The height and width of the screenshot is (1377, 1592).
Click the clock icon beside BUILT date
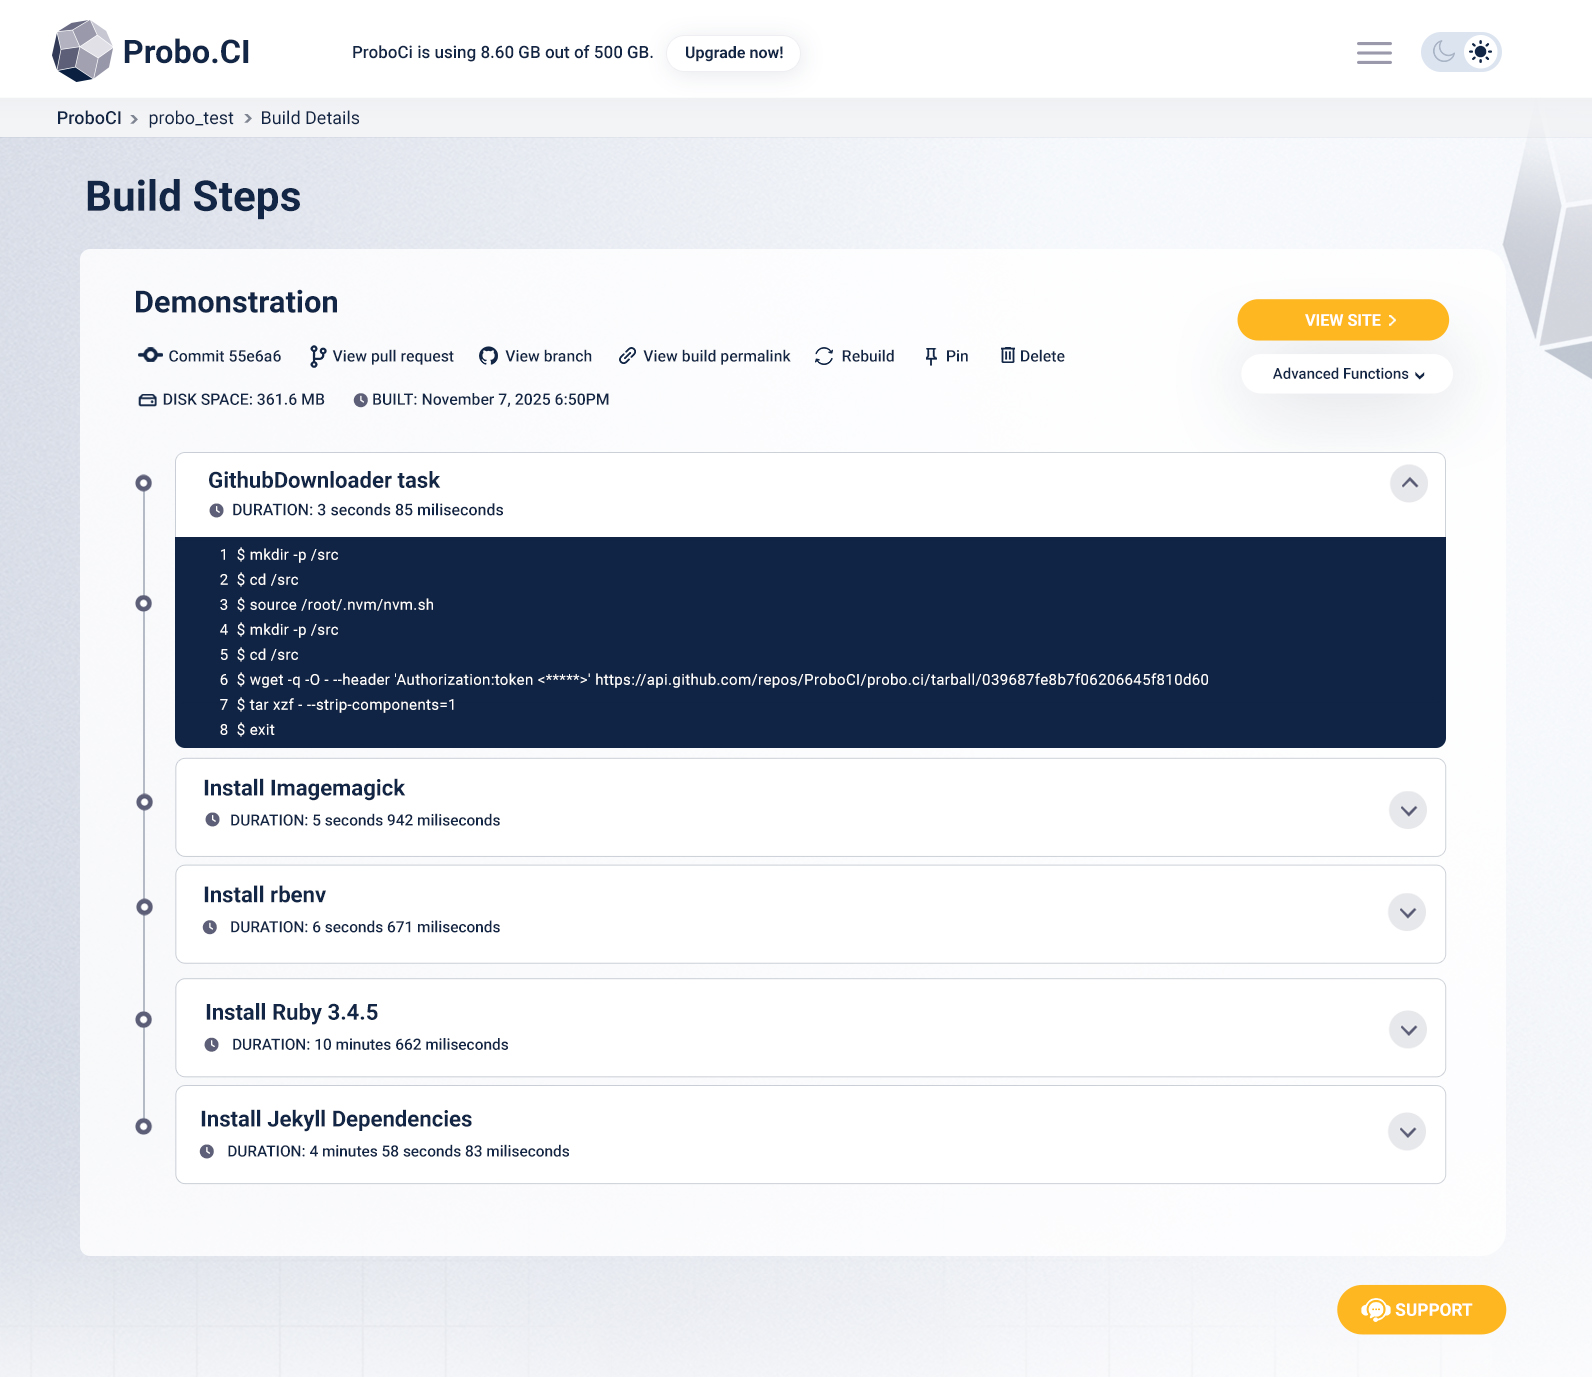pyautogui.click(x=361, y=400)
